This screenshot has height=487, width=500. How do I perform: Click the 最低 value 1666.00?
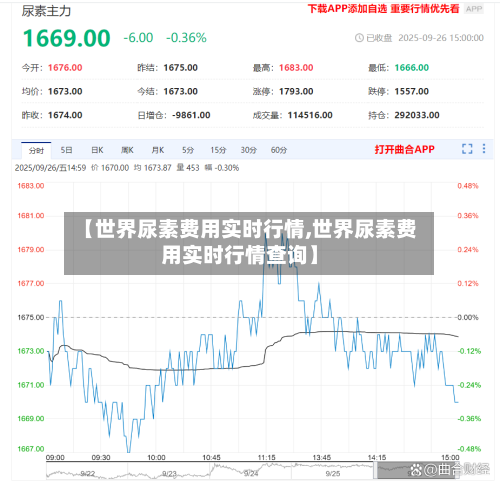coord(412,68)
